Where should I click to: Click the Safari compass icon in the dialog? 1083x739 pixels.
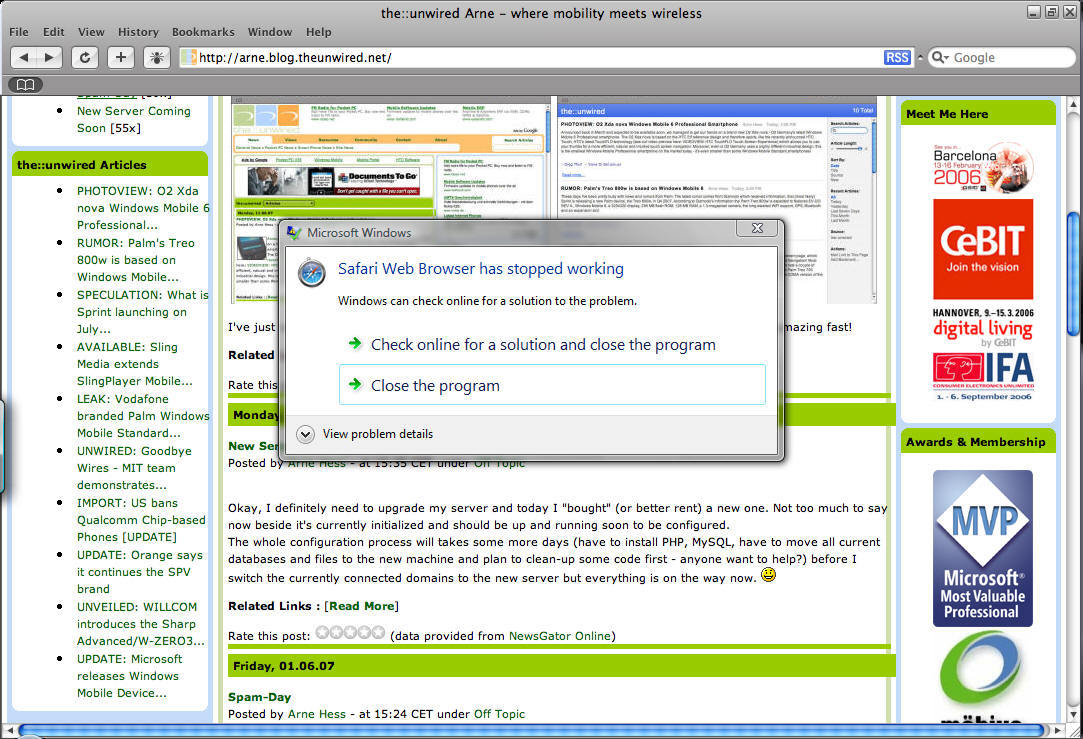[x=312, y=272]
